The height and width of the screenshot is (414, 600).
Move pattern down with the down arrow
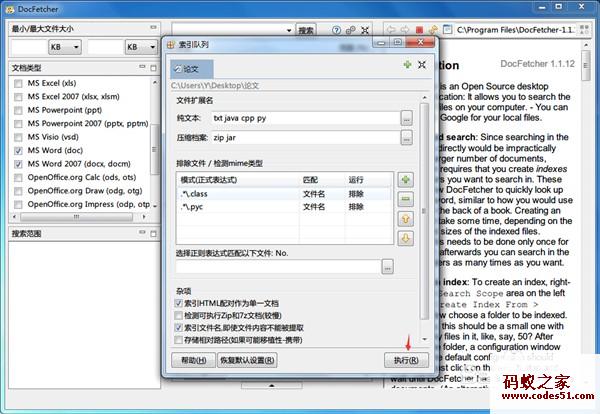point(406,239)
